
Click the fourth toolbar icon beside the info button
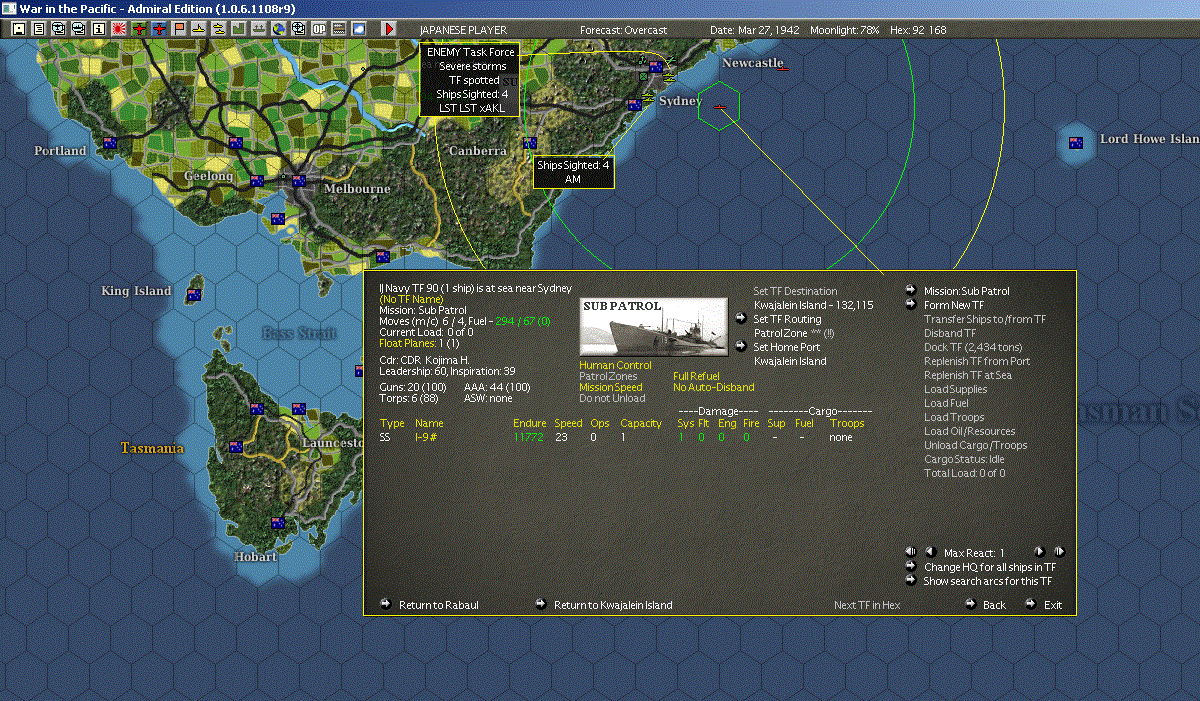[79, 29]
